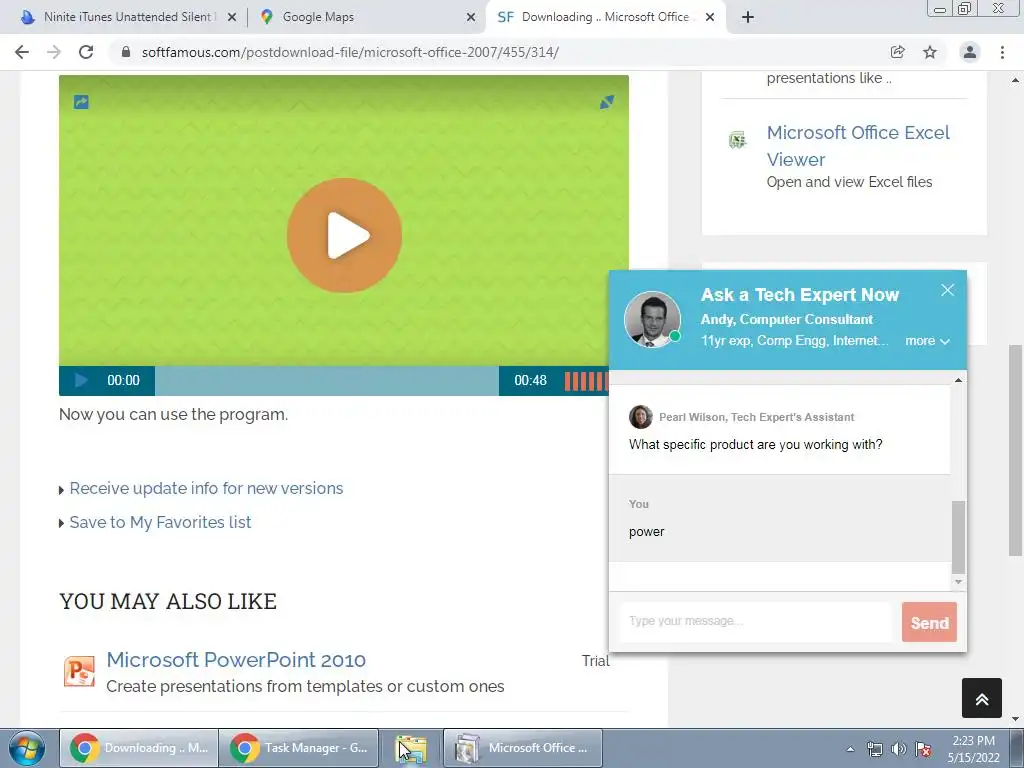Click Andy's profile photo in chat

click(x=652, y=319)
